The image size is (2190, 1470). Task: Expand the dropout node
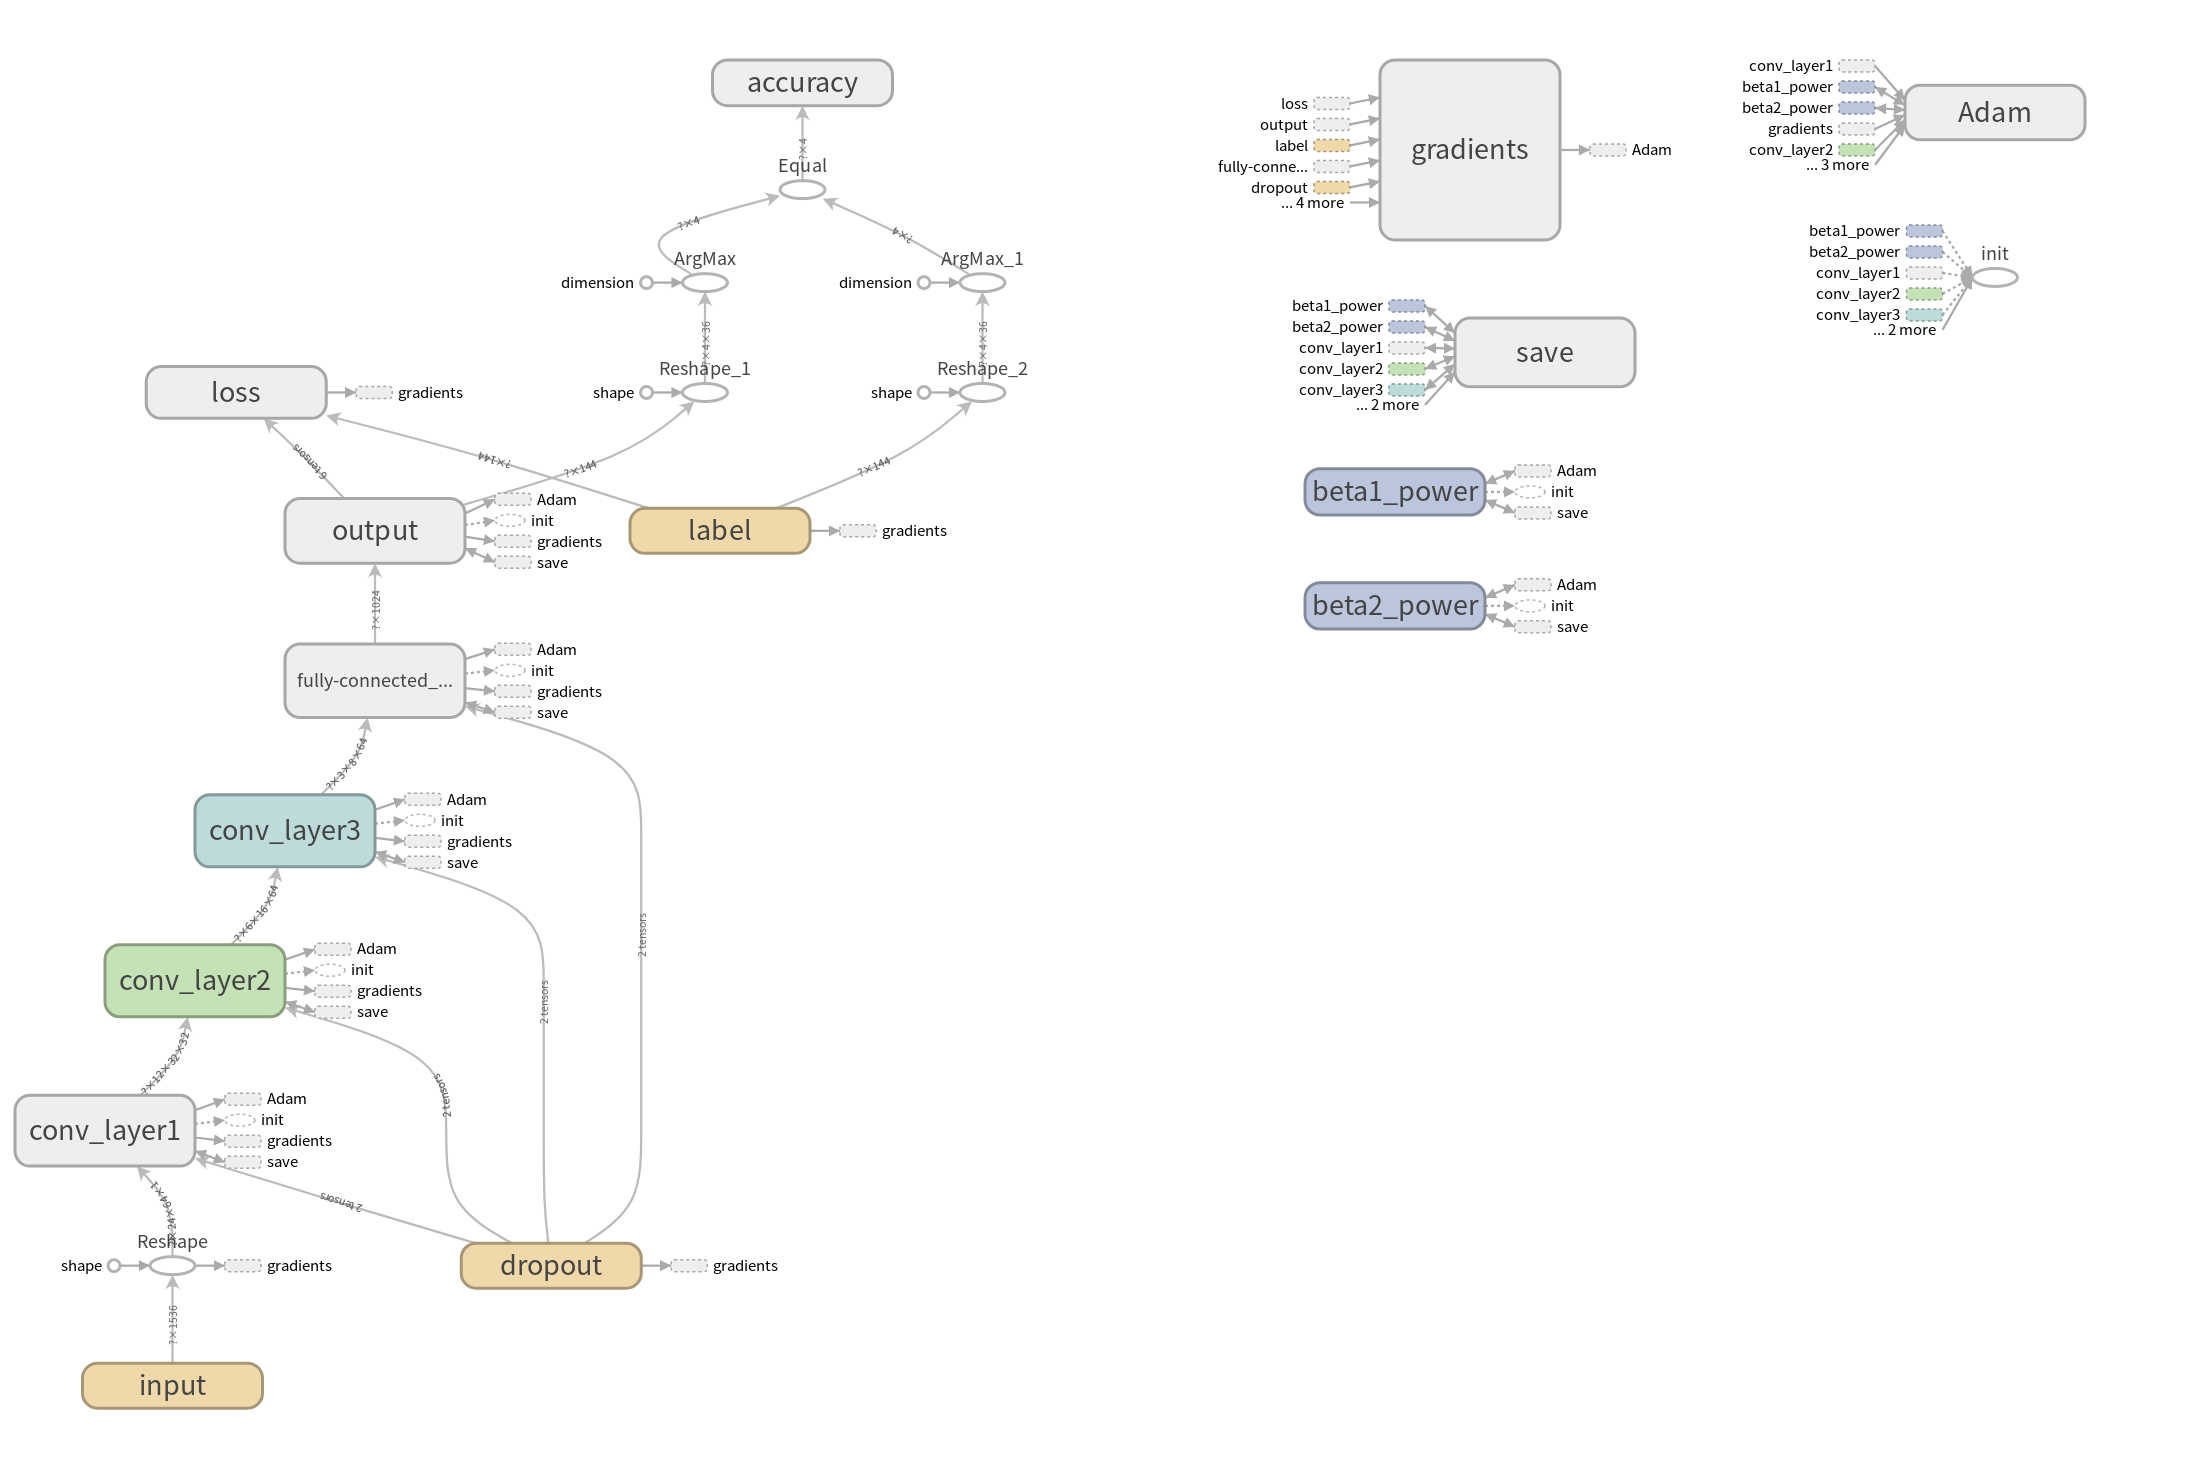[x=551, y=1266]
